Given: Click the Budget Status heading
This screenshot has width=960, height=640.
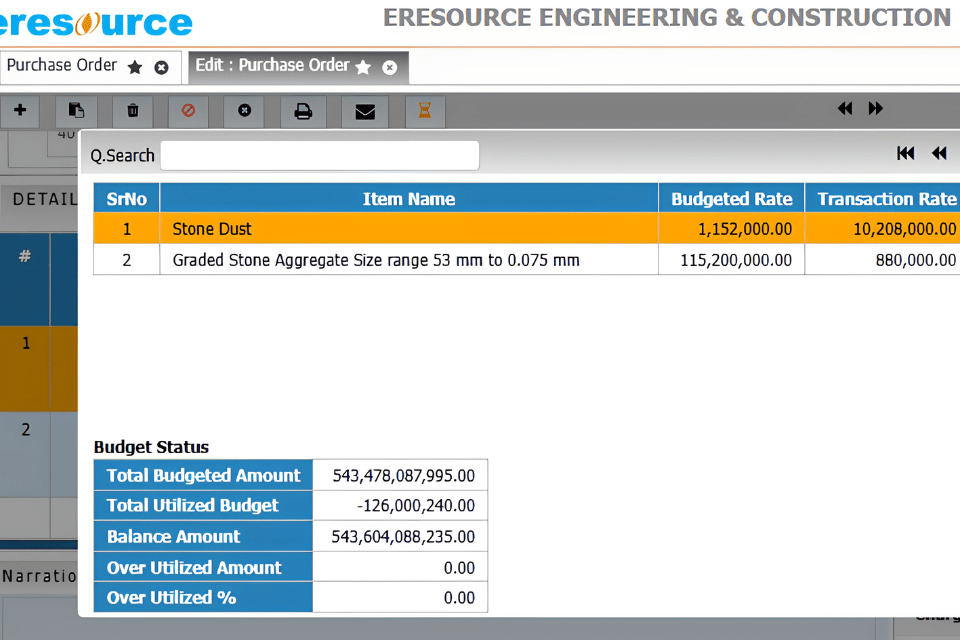Looking at the screenshot, I should [151, 447].
